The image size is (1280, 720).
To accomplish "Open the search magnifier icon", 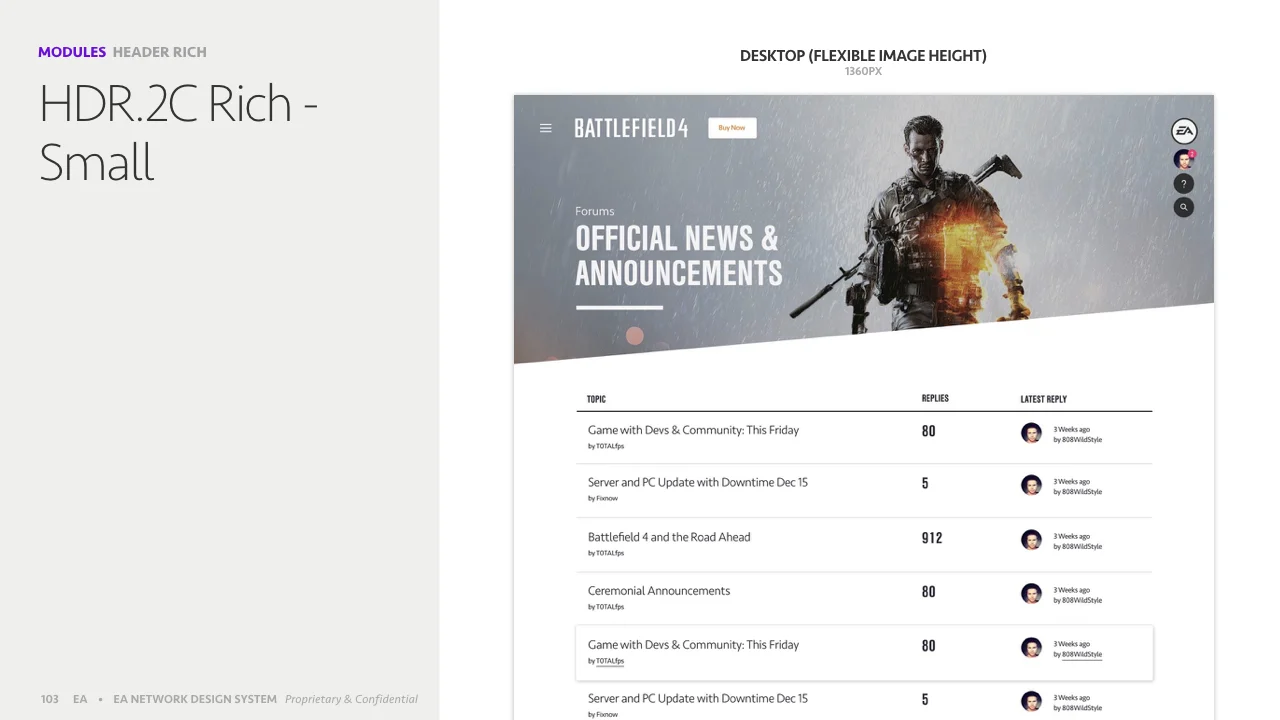I will tap(1184, 207).
